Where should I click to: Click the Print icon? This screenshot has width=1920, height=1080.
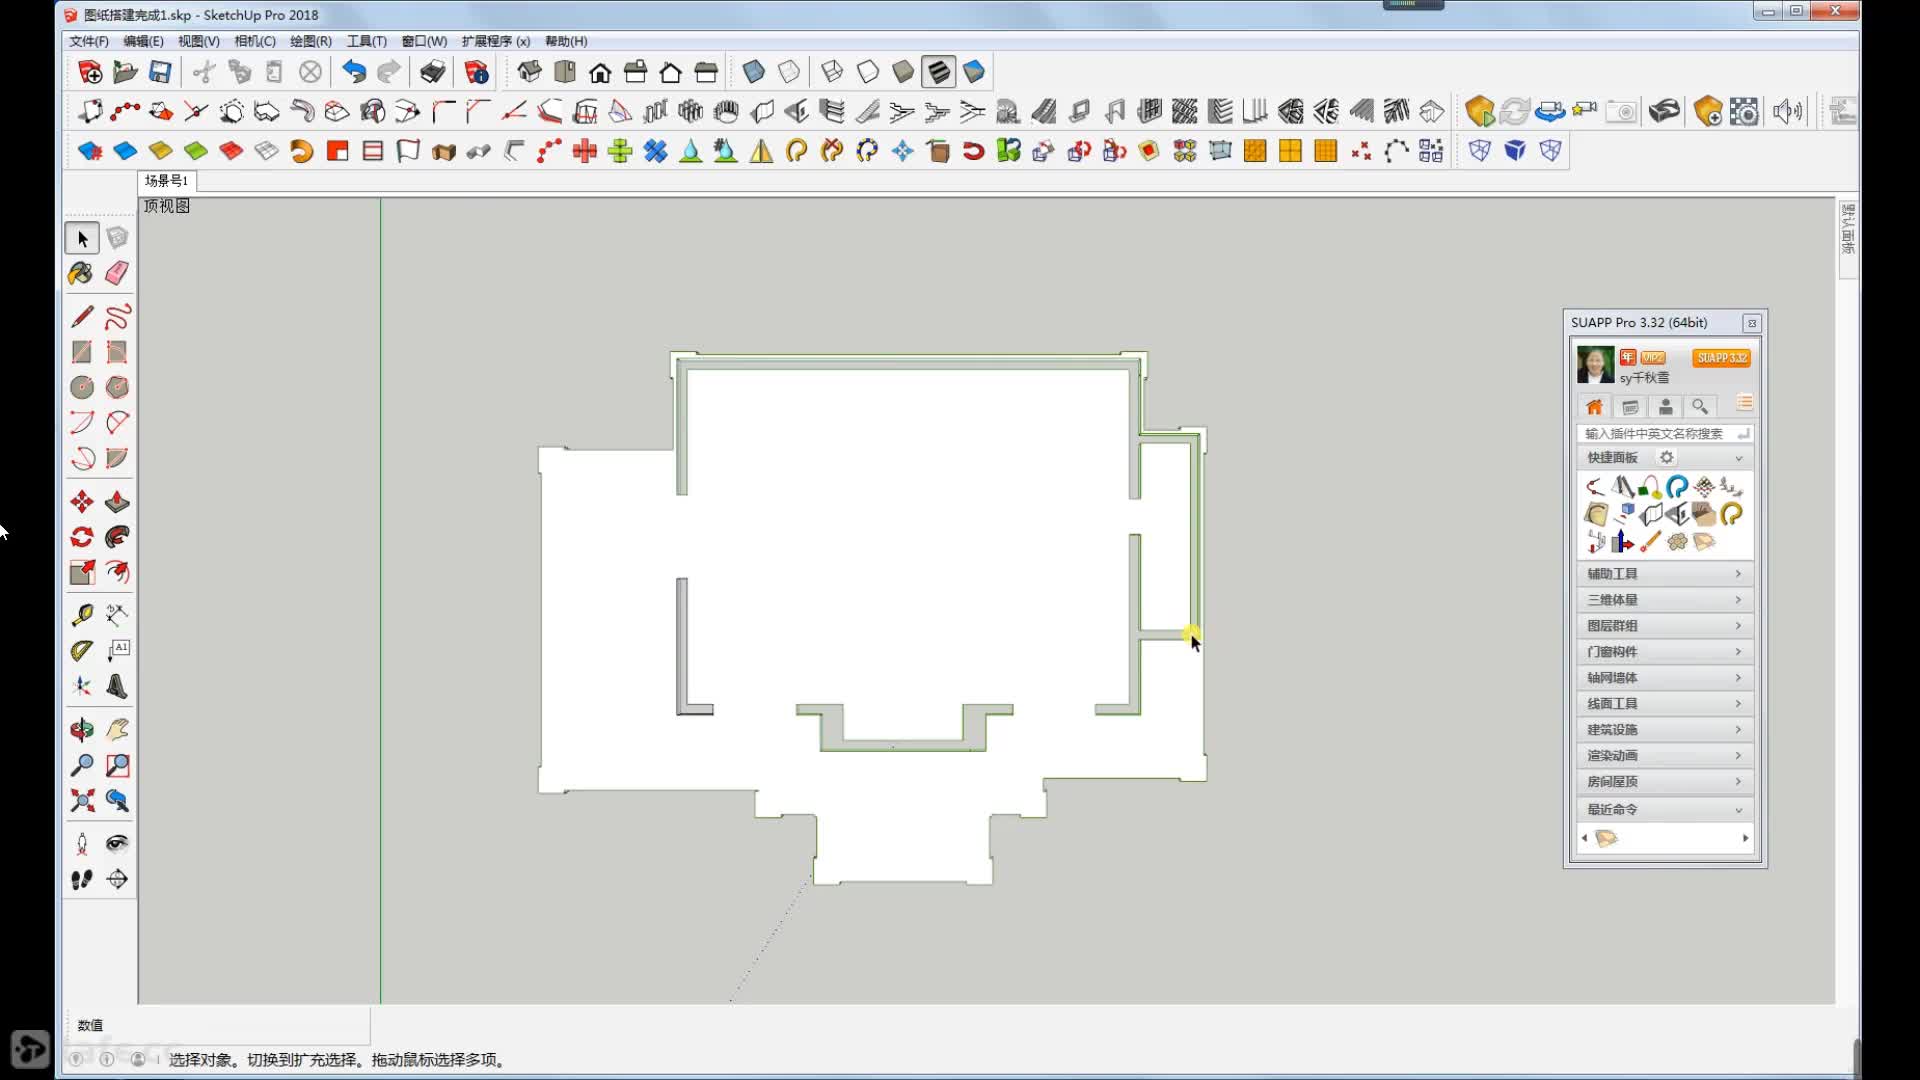point(433,72)
